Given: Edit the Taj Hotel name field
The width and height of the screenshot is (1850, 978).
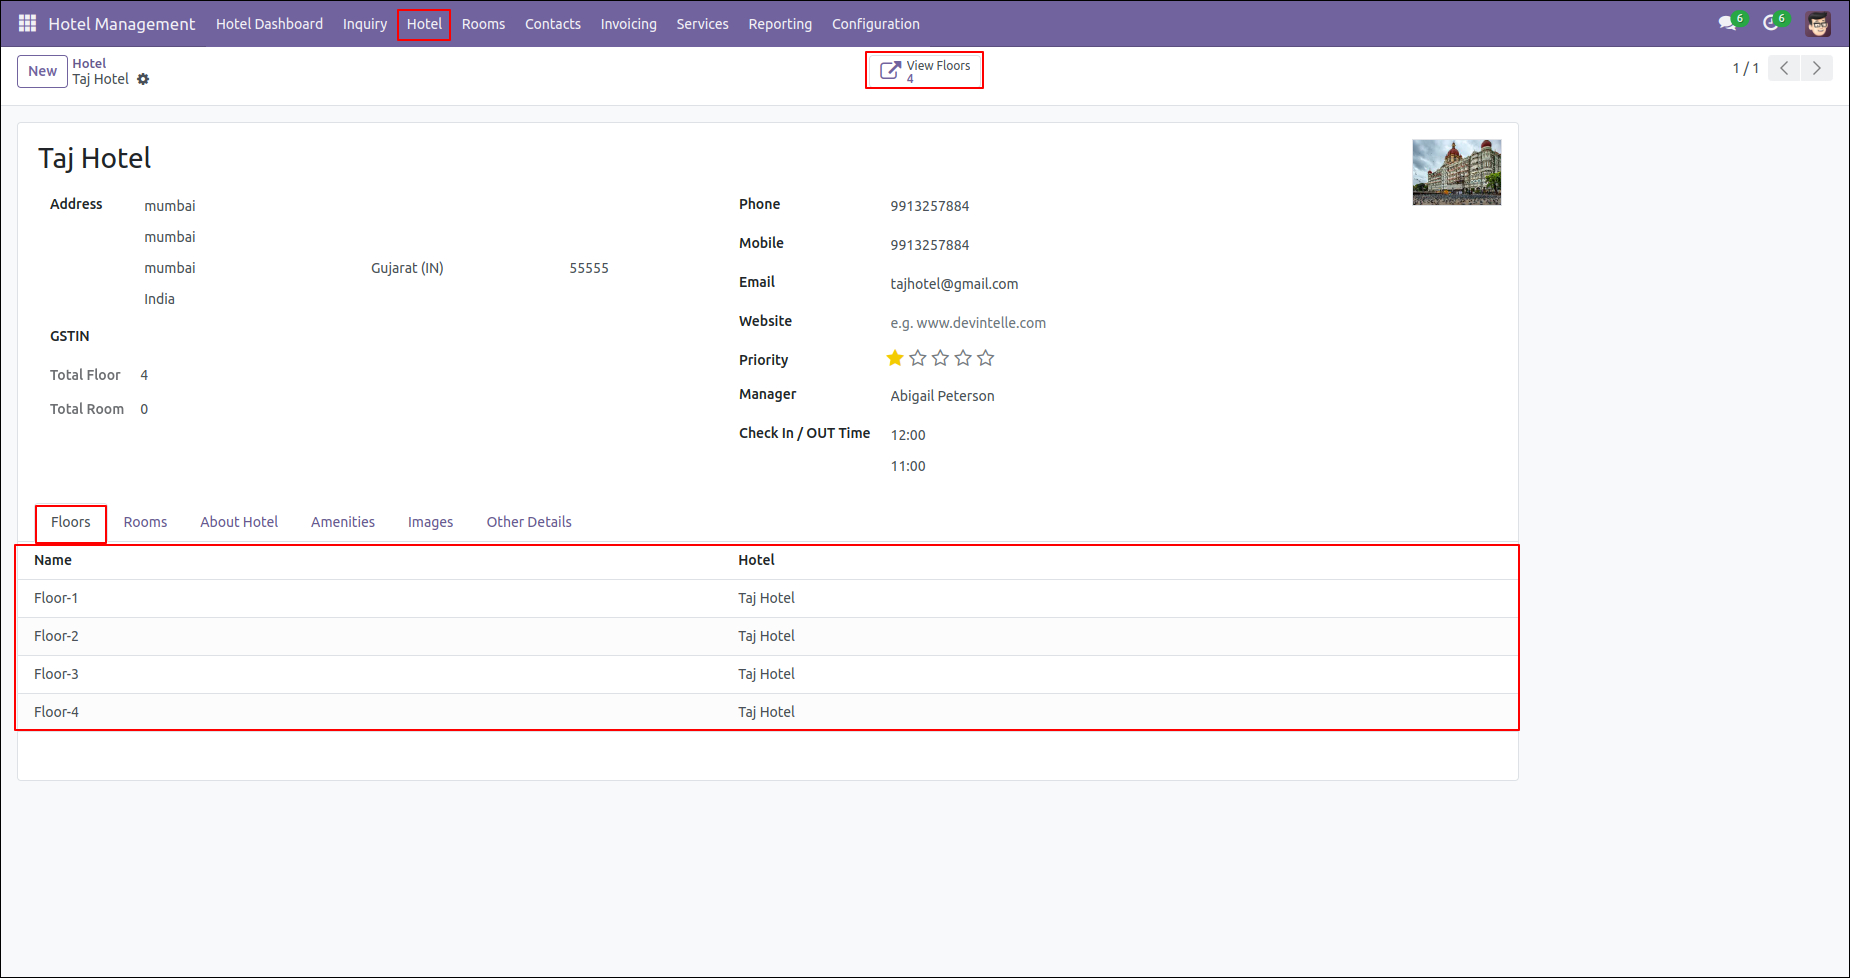Looking at the screenshot, I should coord(95,158).
